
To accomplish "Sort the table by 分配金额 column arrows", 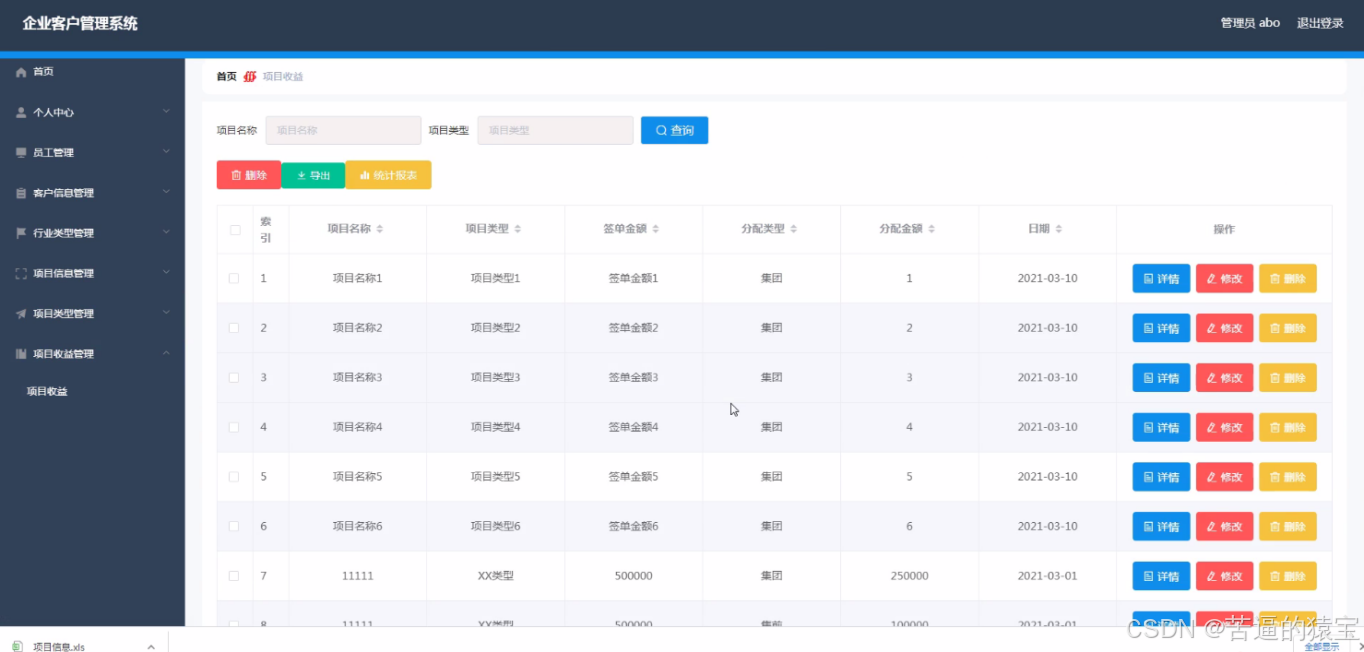I will pyautogui.click(x=932, y=229).
